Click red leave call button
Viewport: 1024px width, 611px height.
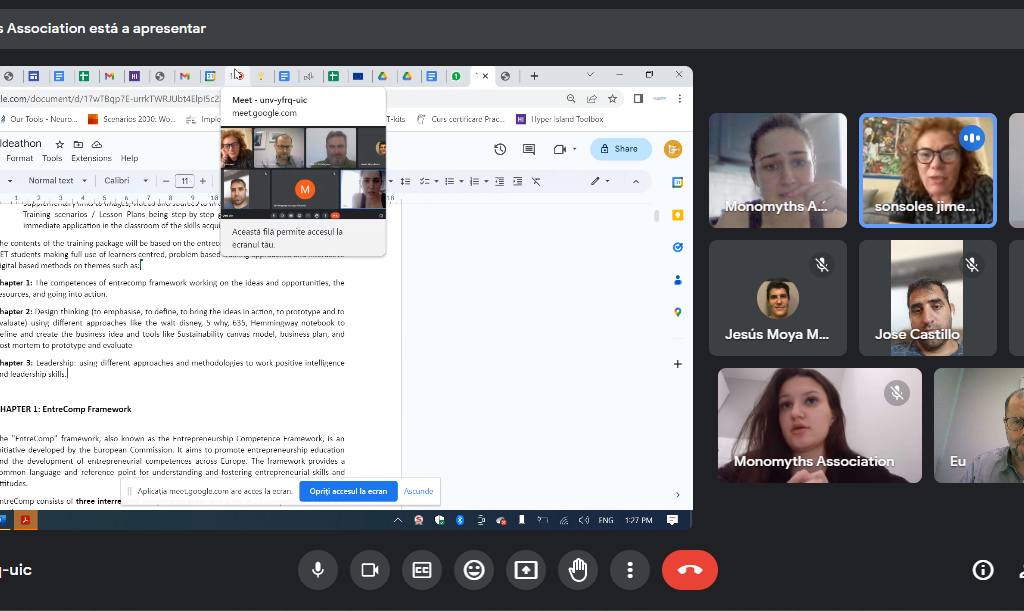[x=689, y=570]
